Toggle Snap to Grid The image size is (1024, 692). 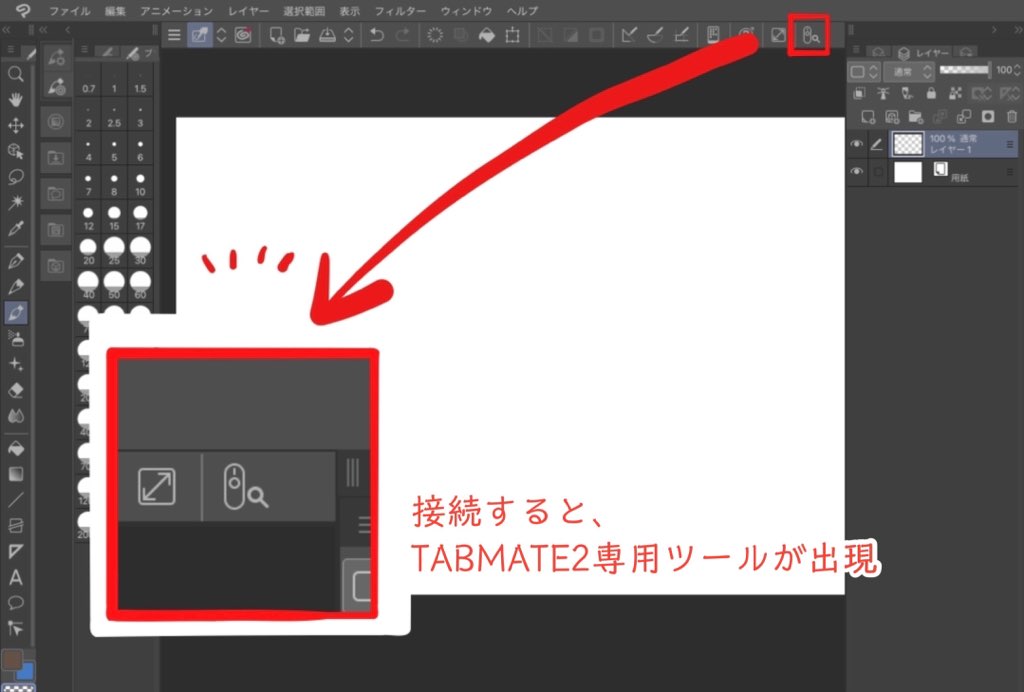pyautogui.click(x=681, y=35)
